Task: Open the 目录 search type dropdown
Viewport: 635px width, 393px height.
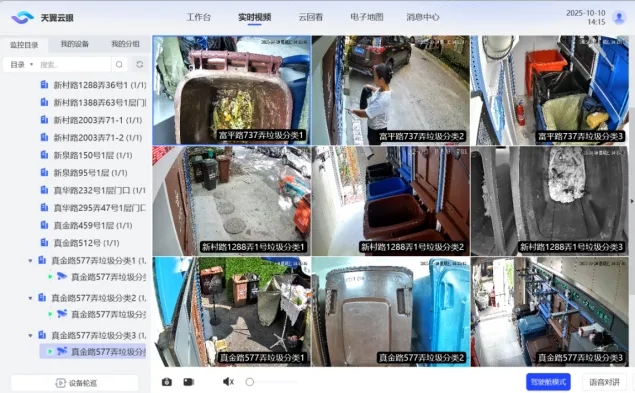Action: point(21,64)
